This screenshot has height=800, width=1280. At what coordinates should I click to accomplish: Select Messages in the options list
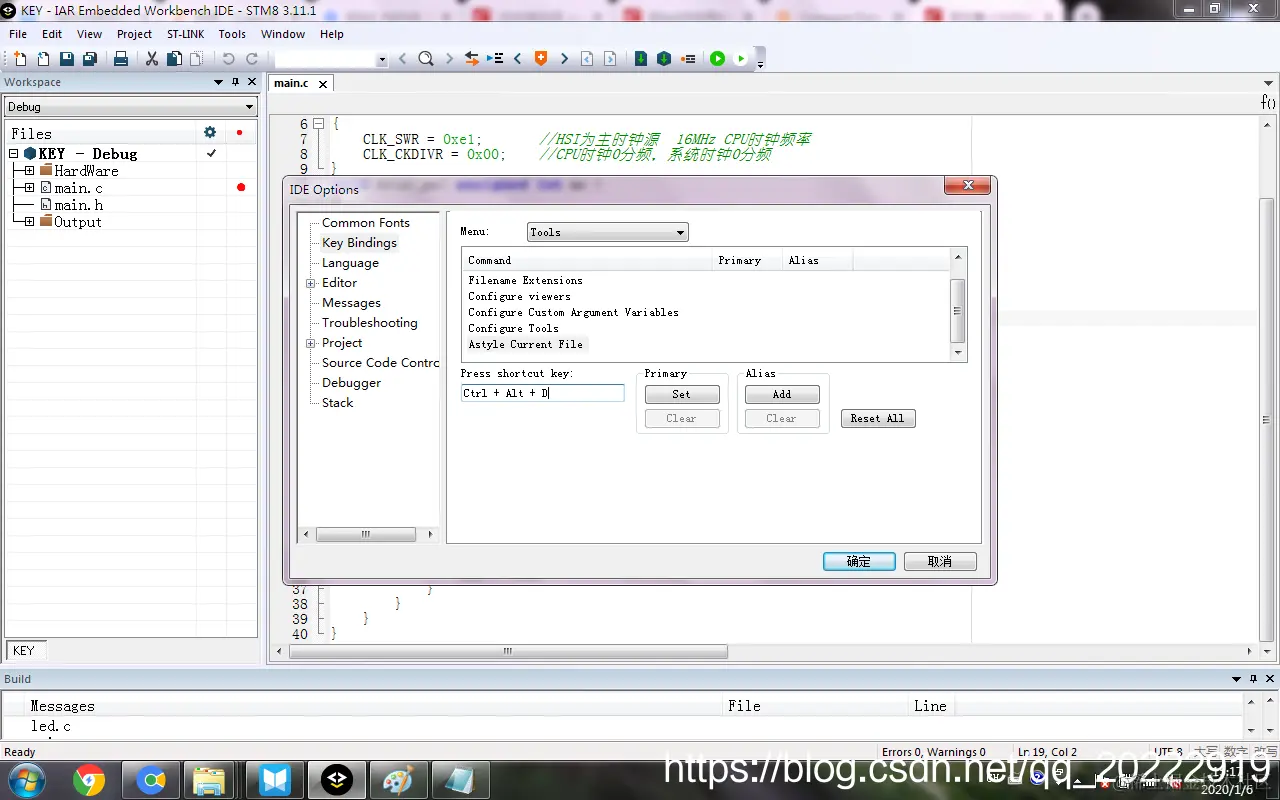[x=351, y=303]
